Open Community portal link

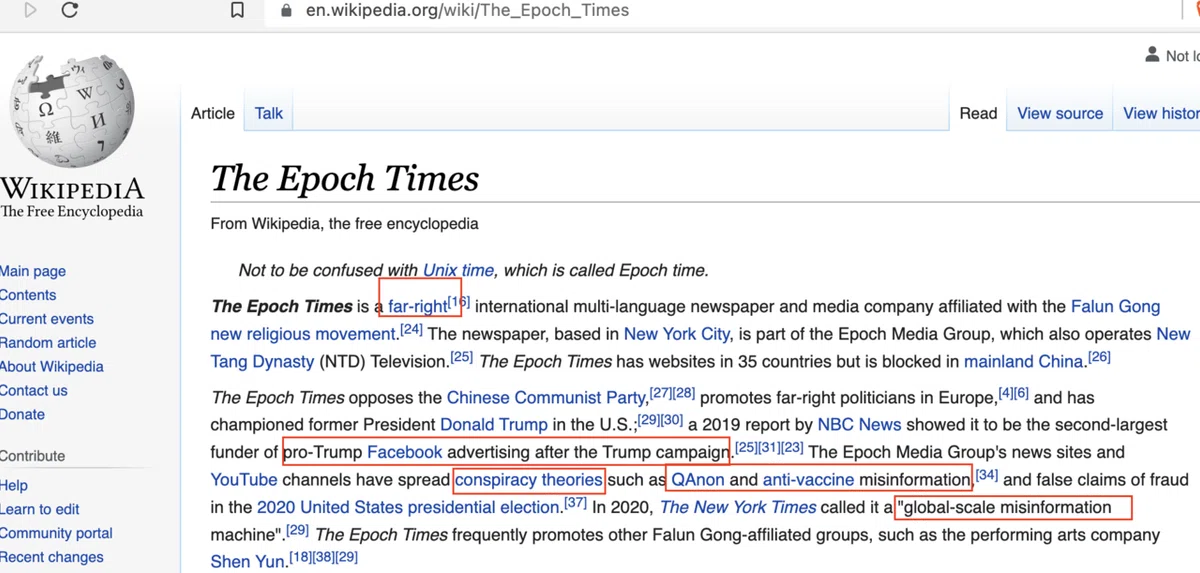(x=56, y=533)
